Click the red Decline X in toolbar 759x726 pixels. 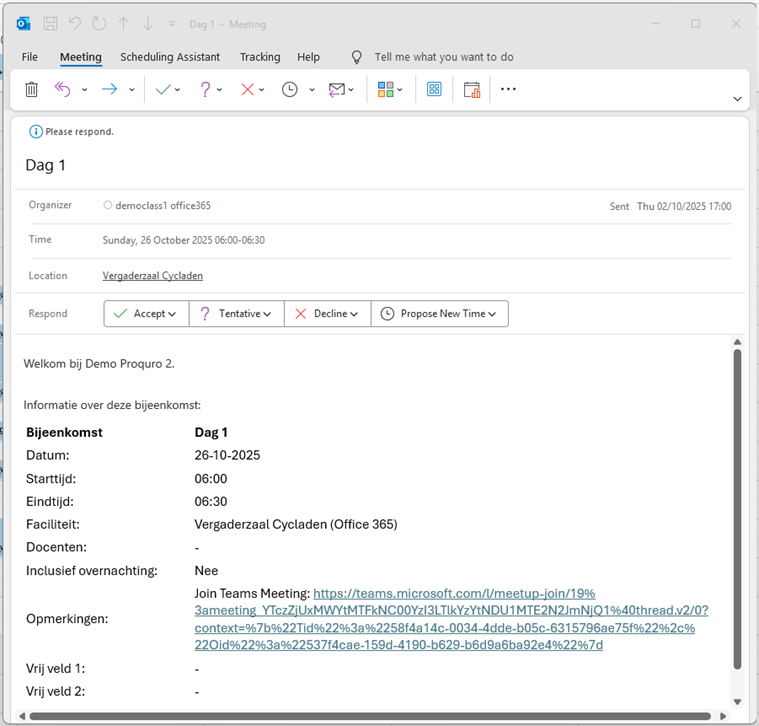247,89
